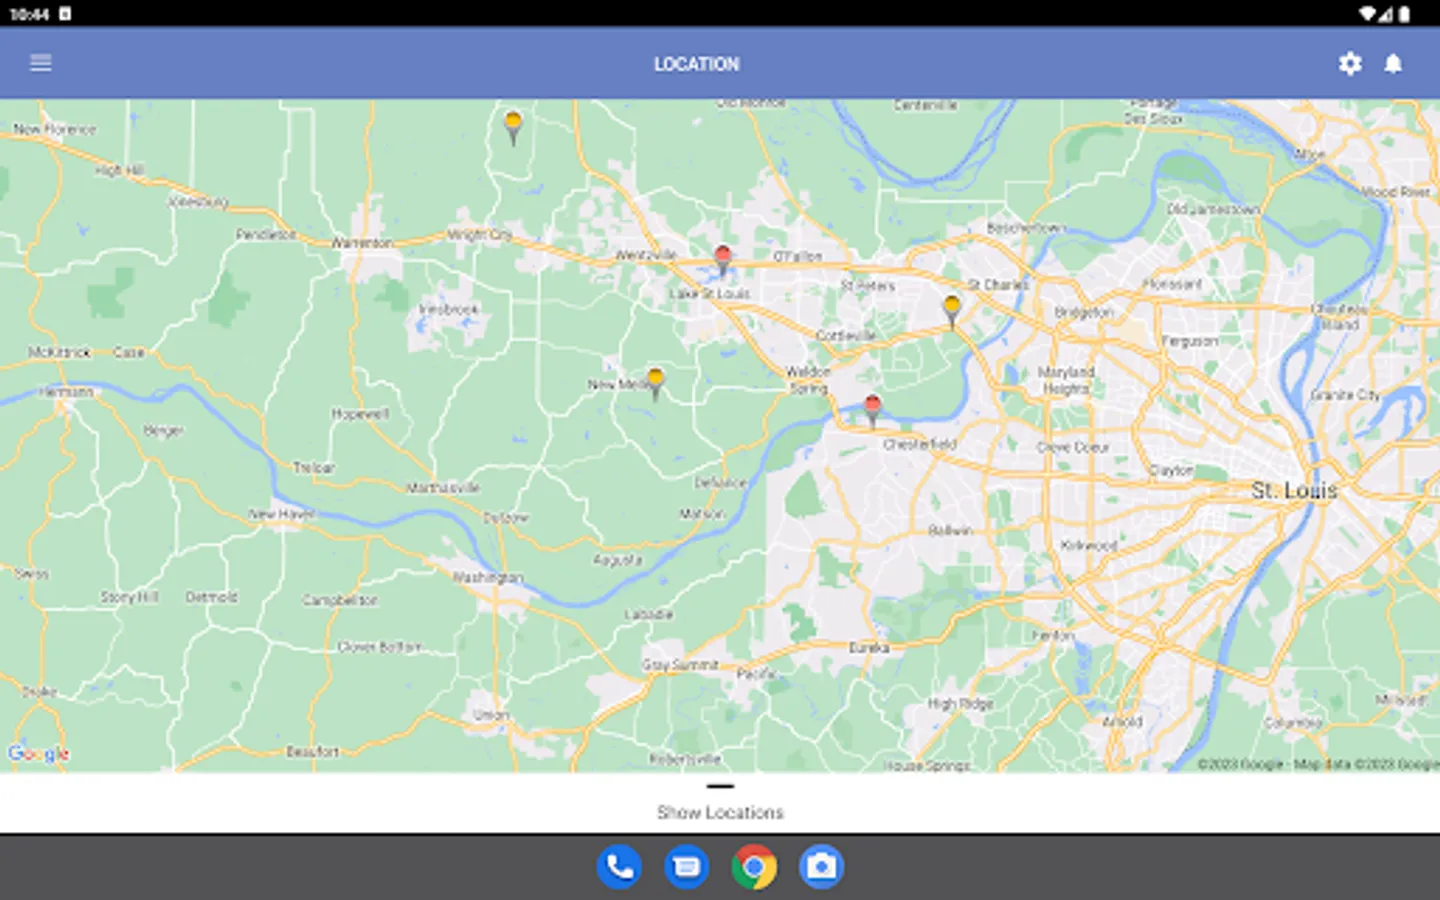Click the Washington town label
Image resolution: width=1440 pixels, height=900 pixels.
point(487,577)
